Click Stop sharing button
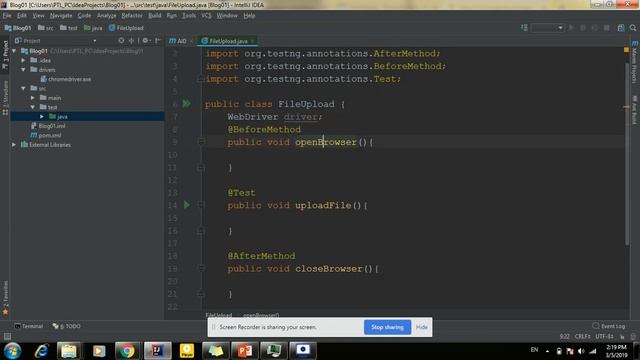Screen dimensions: 640x360 [387, 327]
